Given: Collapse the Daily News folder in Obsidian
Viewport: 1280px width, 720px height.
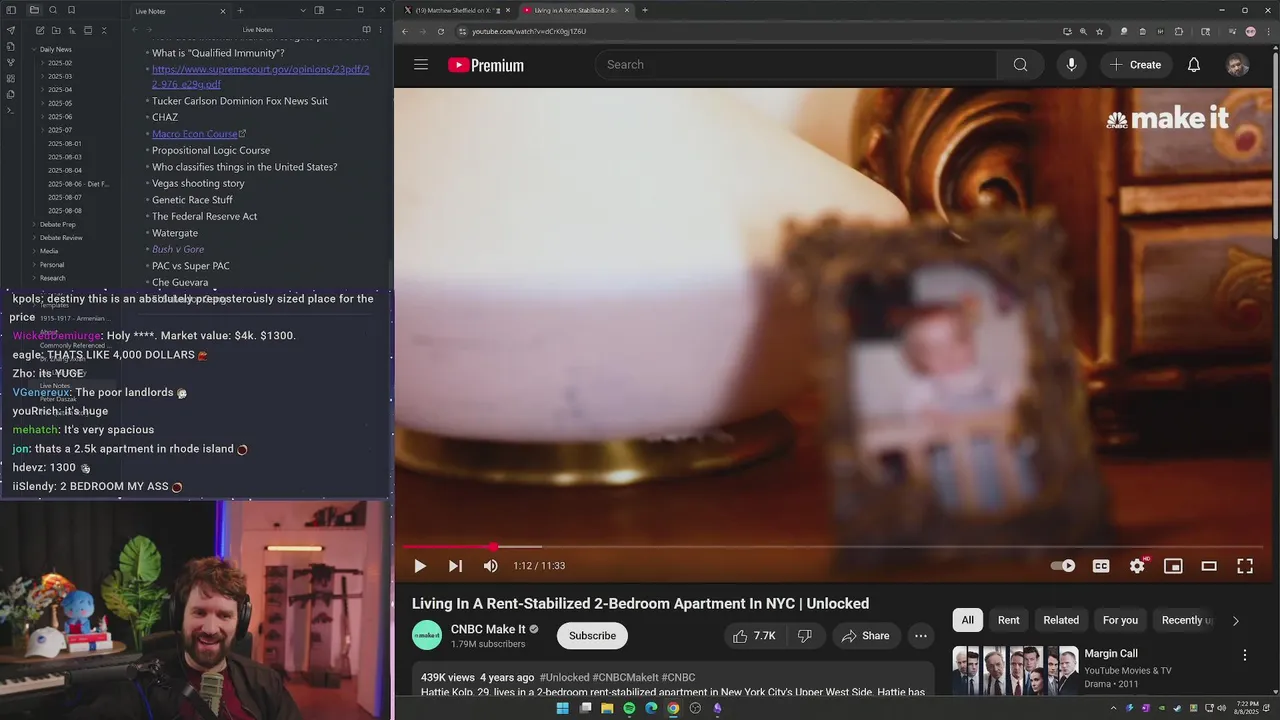Looking at the screenshot, I should (x=34, y=49).
